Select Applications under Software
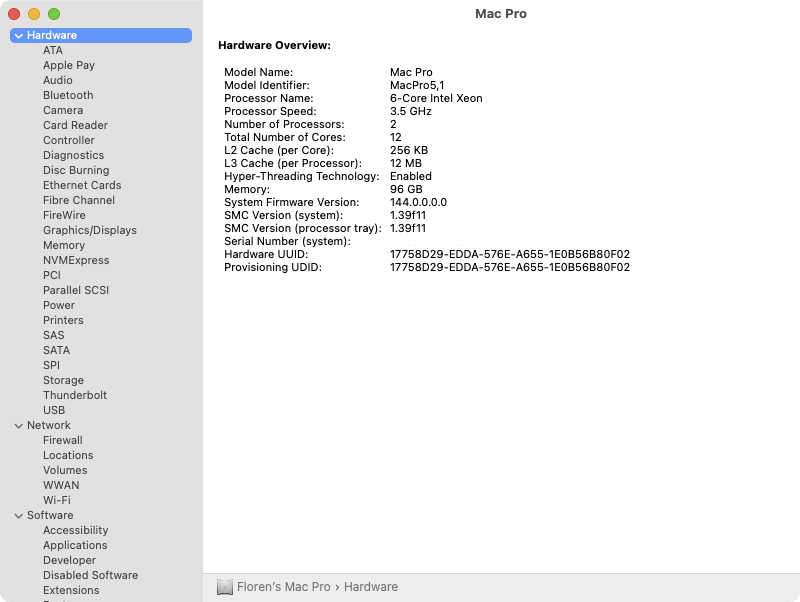 pos(75,545)
